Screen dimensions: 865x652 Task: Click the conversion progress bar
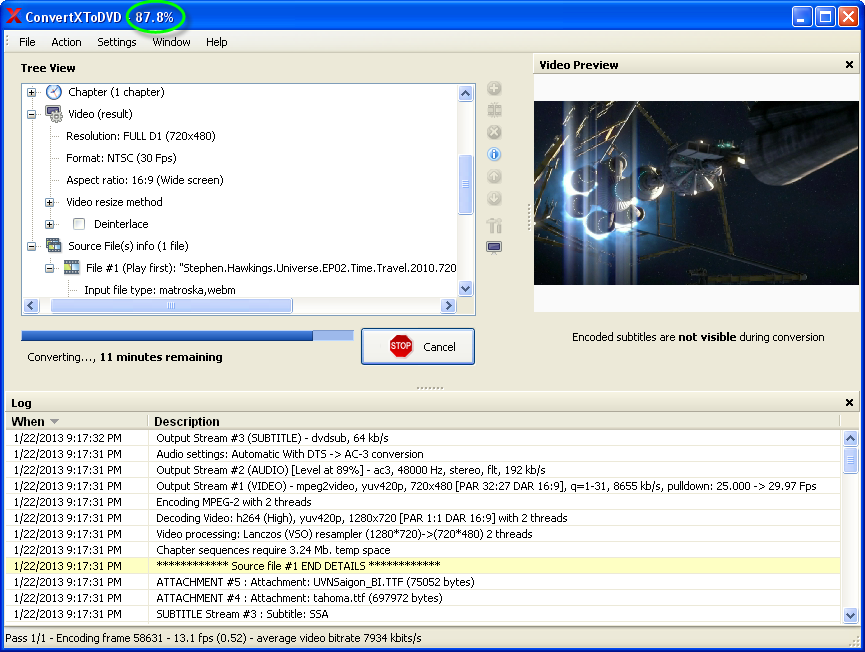click(x=187, y=335)
